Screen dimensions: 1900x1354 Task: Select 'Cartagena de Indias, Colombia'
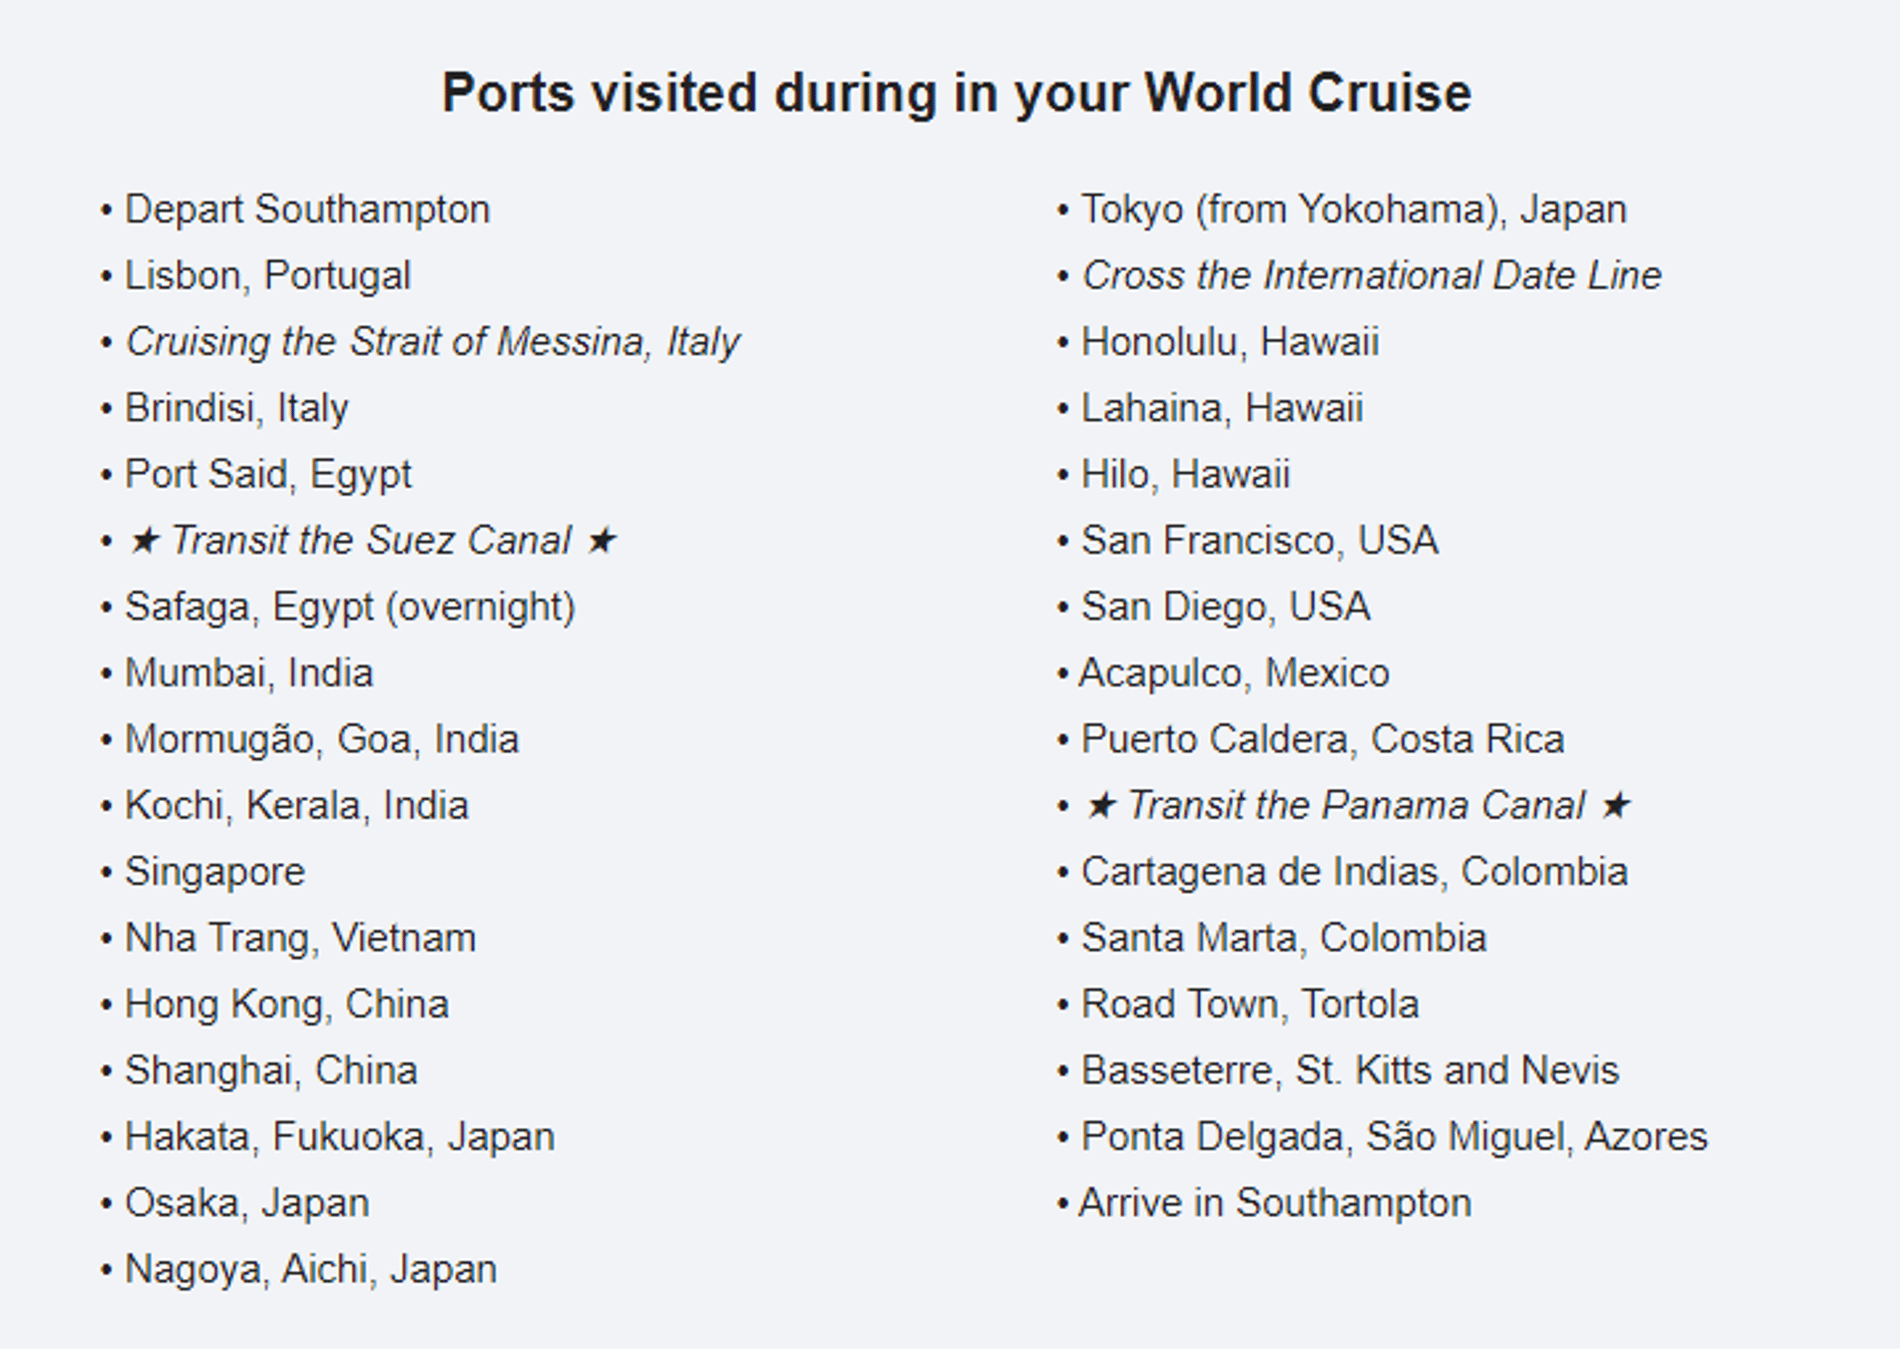click(1354, 873)
